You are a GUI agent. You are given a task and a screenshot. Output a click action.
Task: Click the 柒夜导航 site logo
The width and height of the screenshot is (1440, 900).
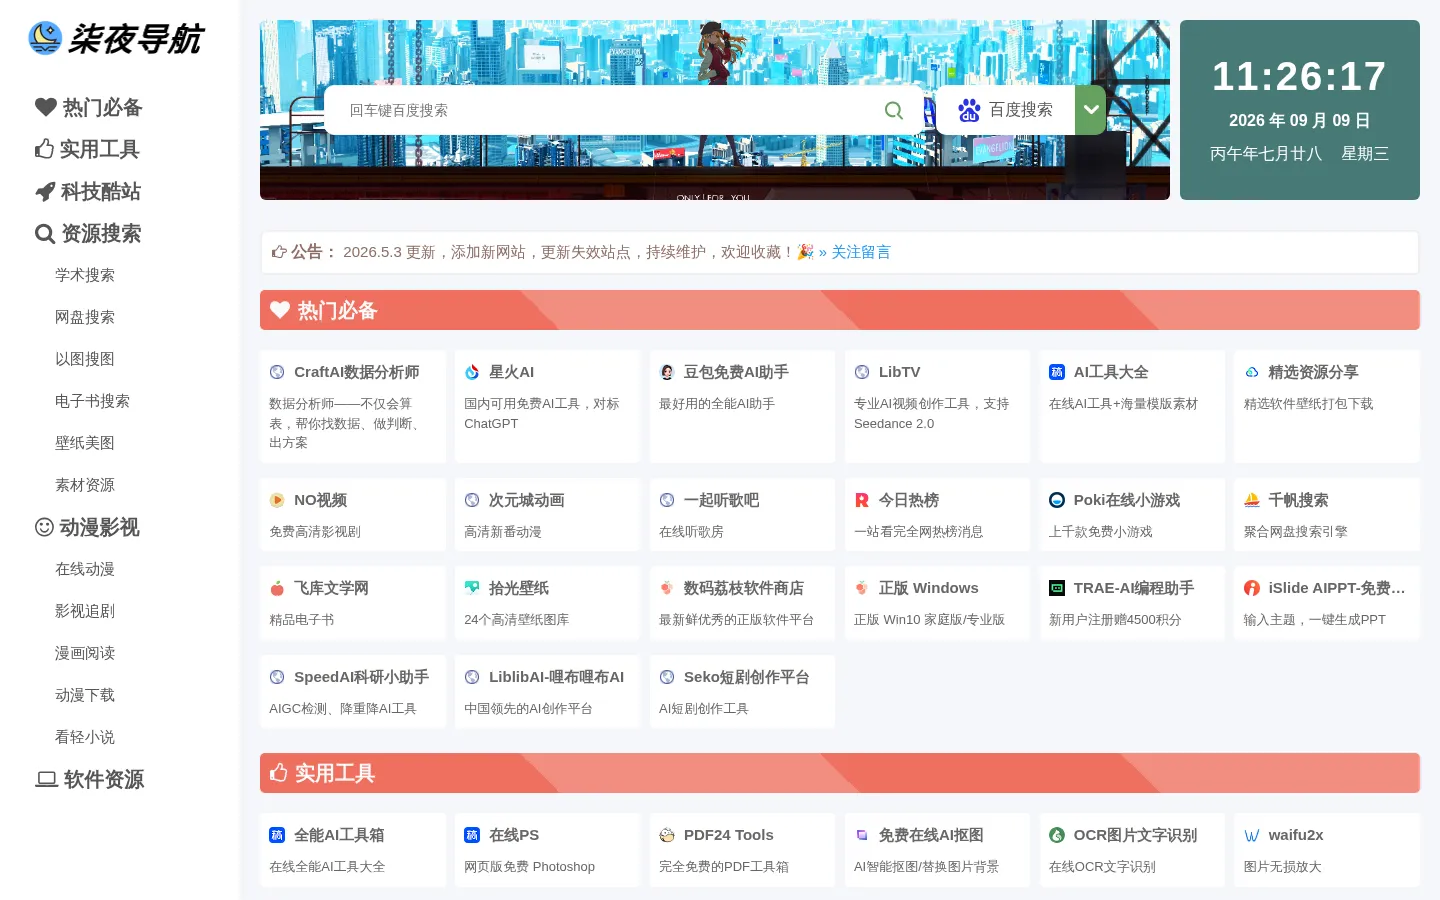[x=116, y=38]
